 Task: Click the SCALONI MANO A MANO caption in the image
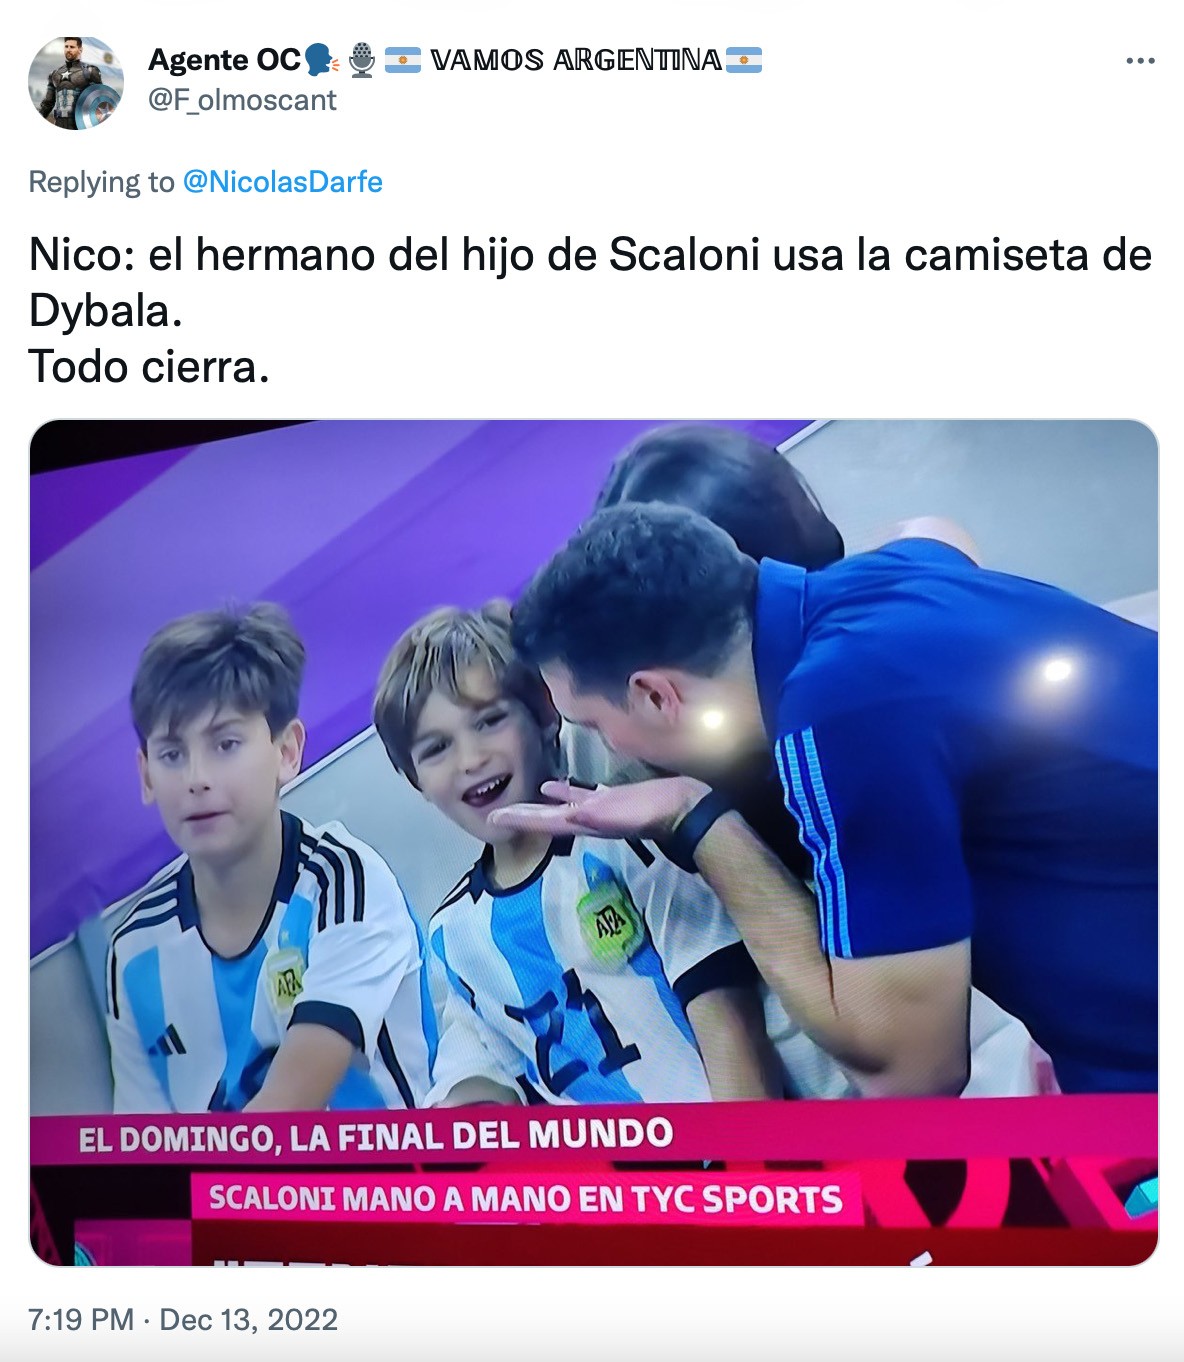click(526, 1198)
